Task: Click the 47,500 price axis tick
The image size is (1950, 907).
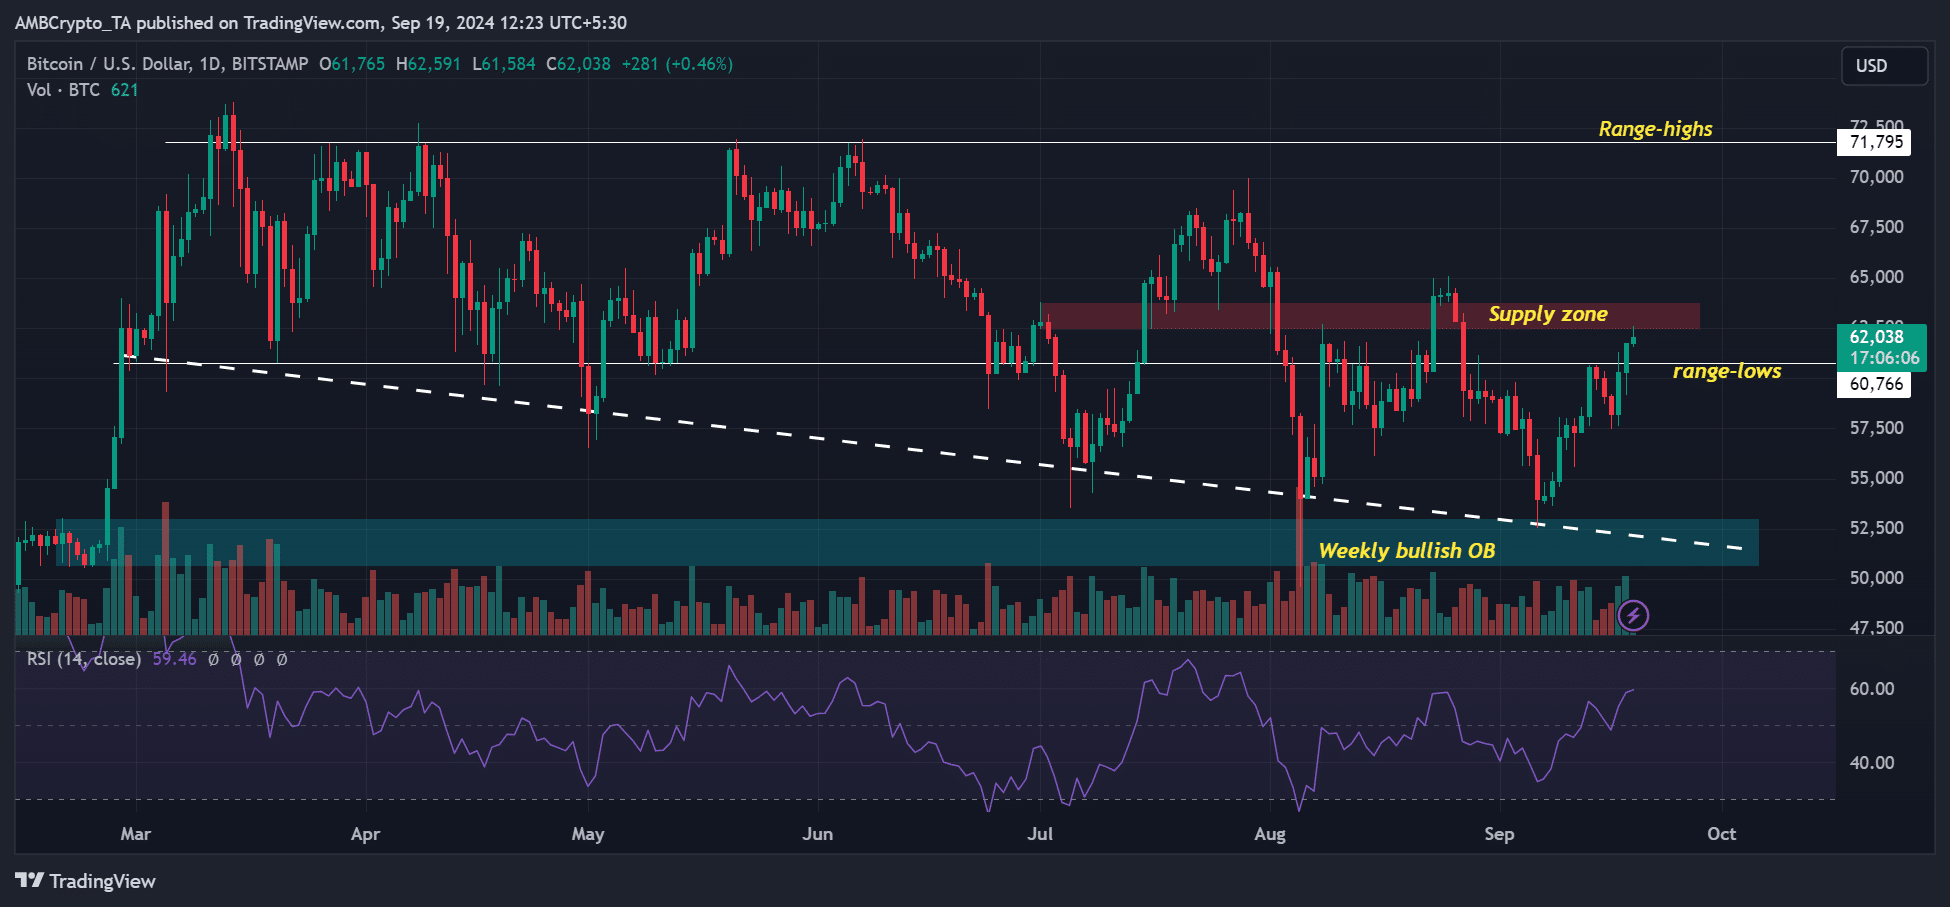Action: [1877, 628]
